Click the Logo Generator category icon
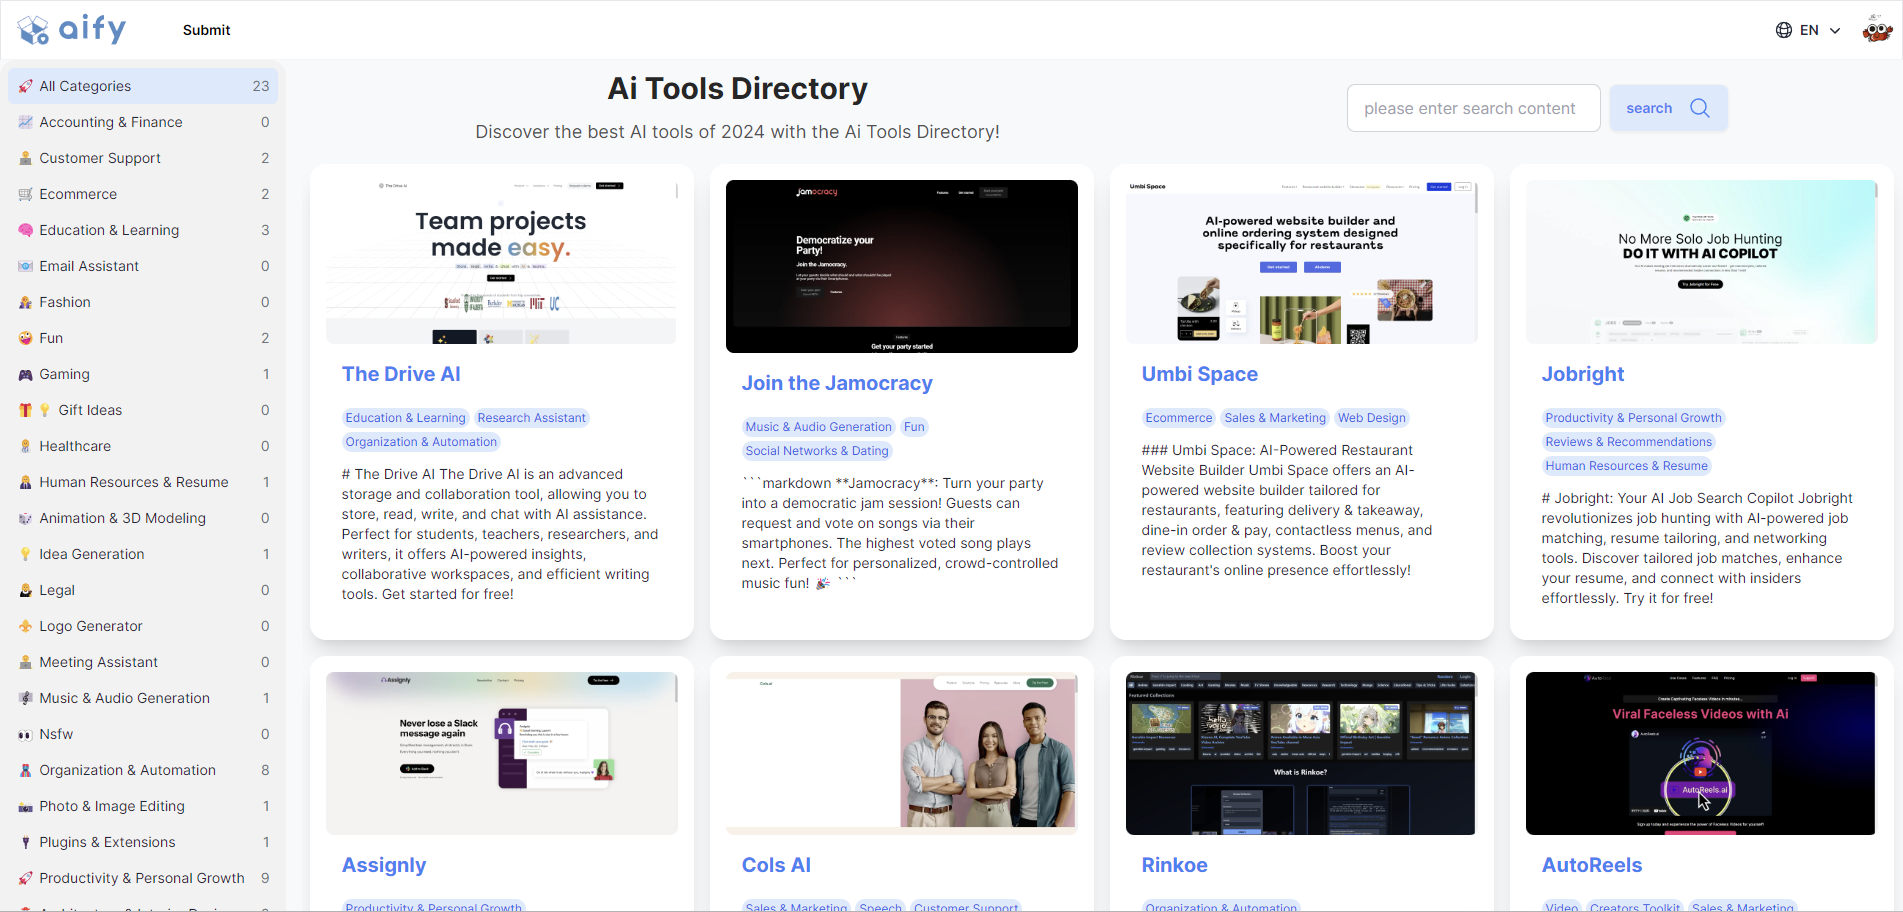The height and width of the screenshot is (912, 1903). [26, 626]
